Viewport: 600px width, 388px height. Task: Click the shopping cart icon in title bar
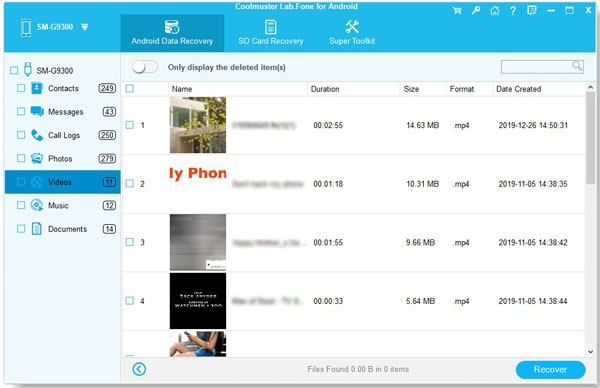[457, 11]
